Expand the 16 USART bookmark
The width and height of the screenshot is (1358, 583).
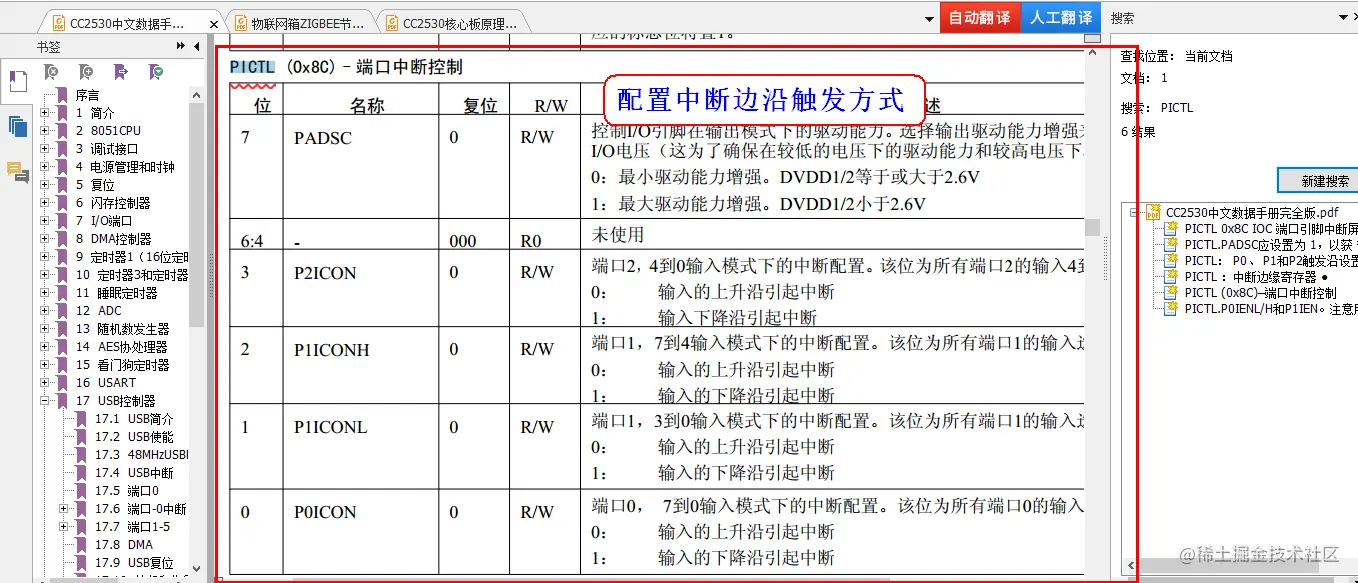(44, 383)
